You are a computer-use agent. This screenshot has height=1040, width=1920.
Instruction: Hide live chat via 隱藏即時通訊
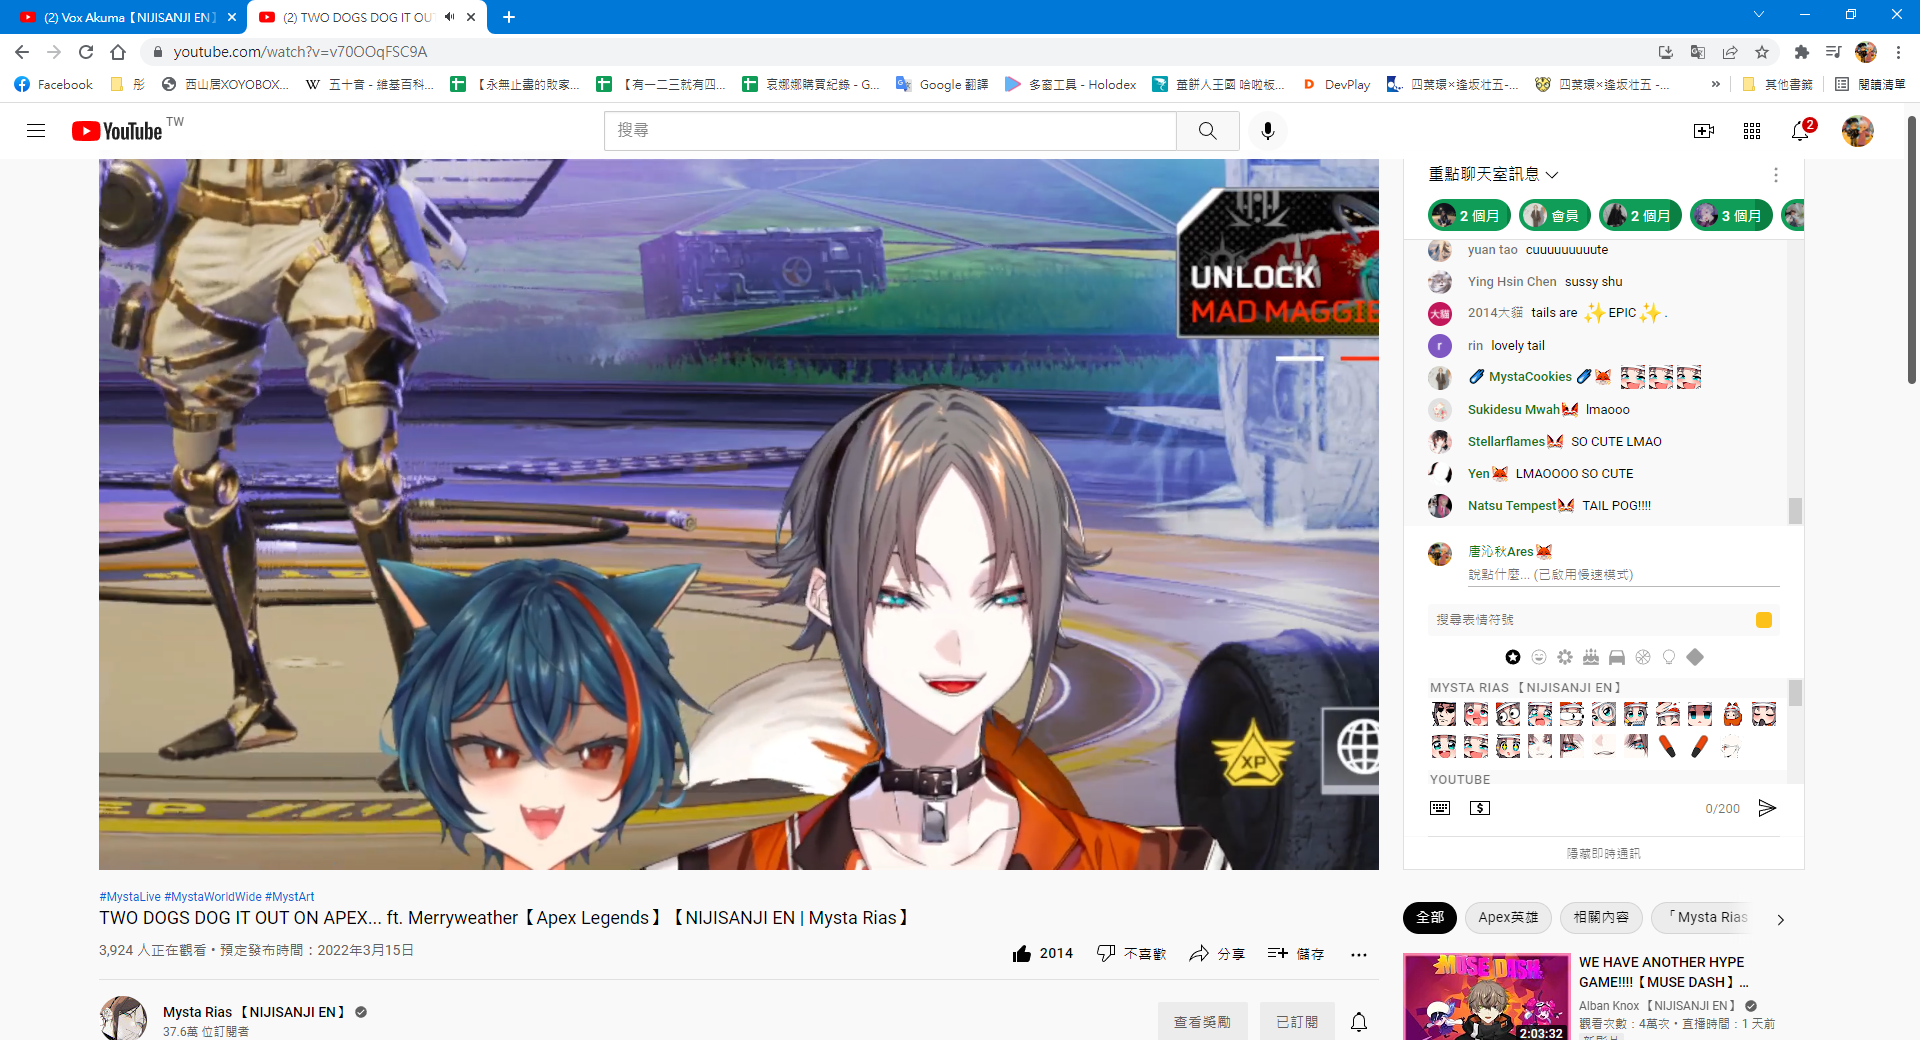1603,853
